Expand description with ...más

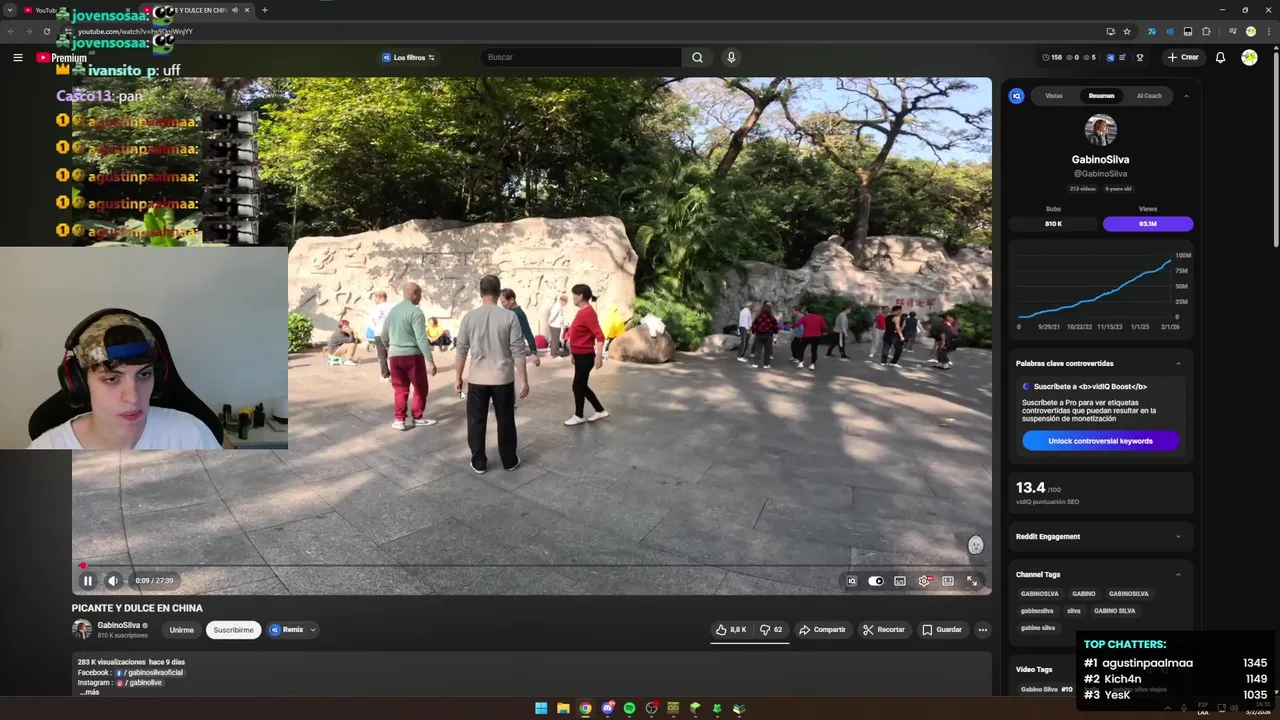coord(90,692)
